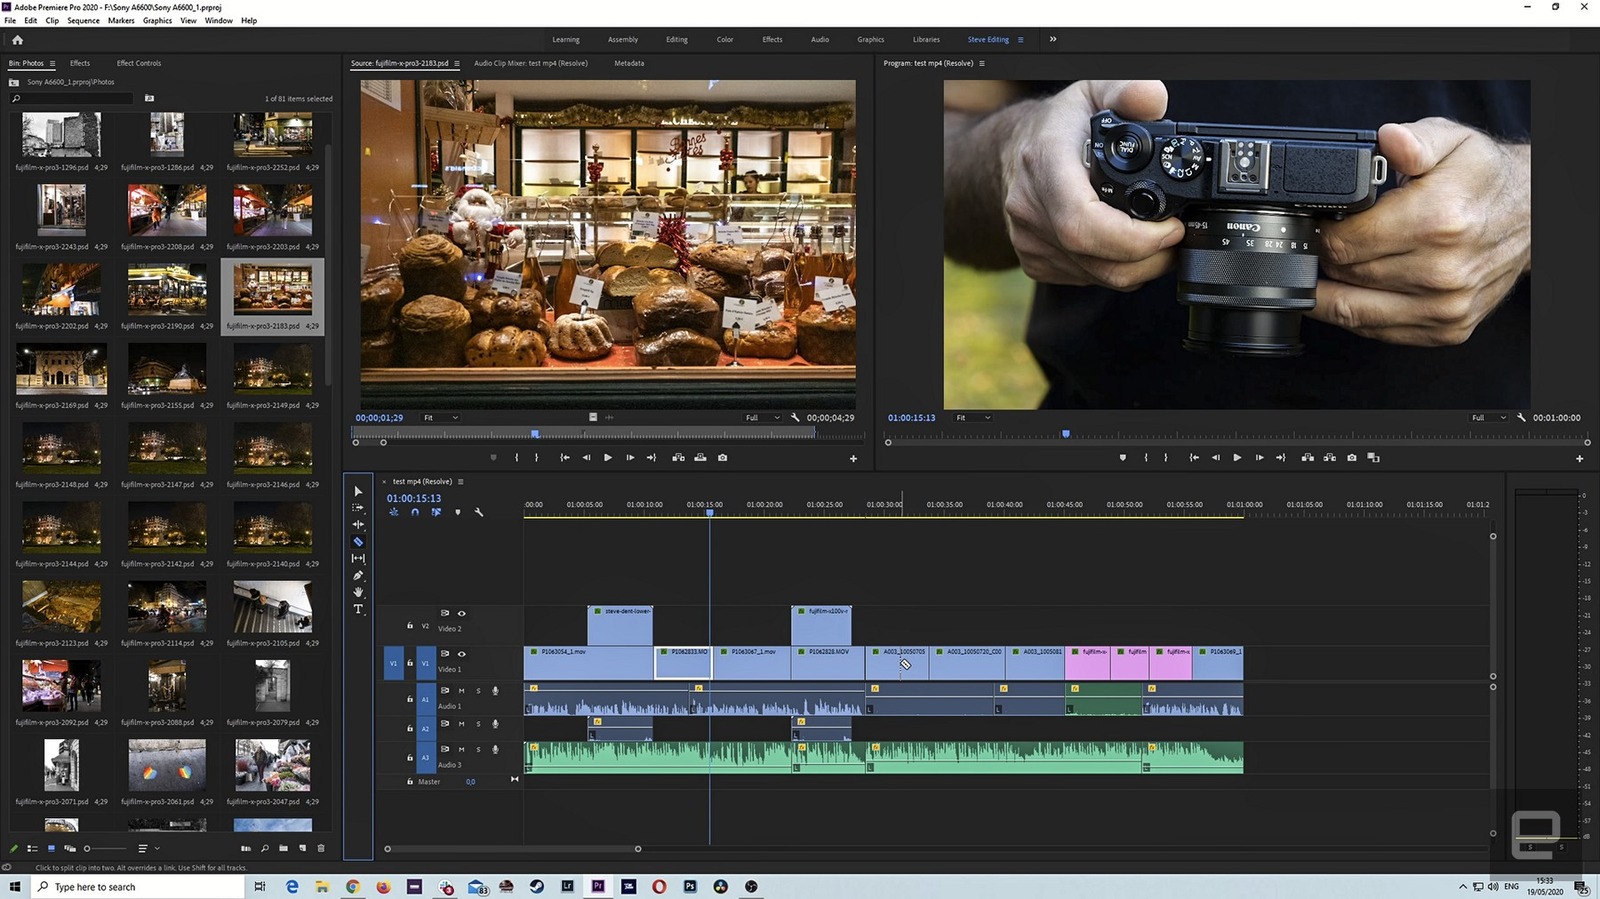This screenshot has height=899, width=1600.
Task: Mute the Audio 1 track
Action: (x=461, y=691)
